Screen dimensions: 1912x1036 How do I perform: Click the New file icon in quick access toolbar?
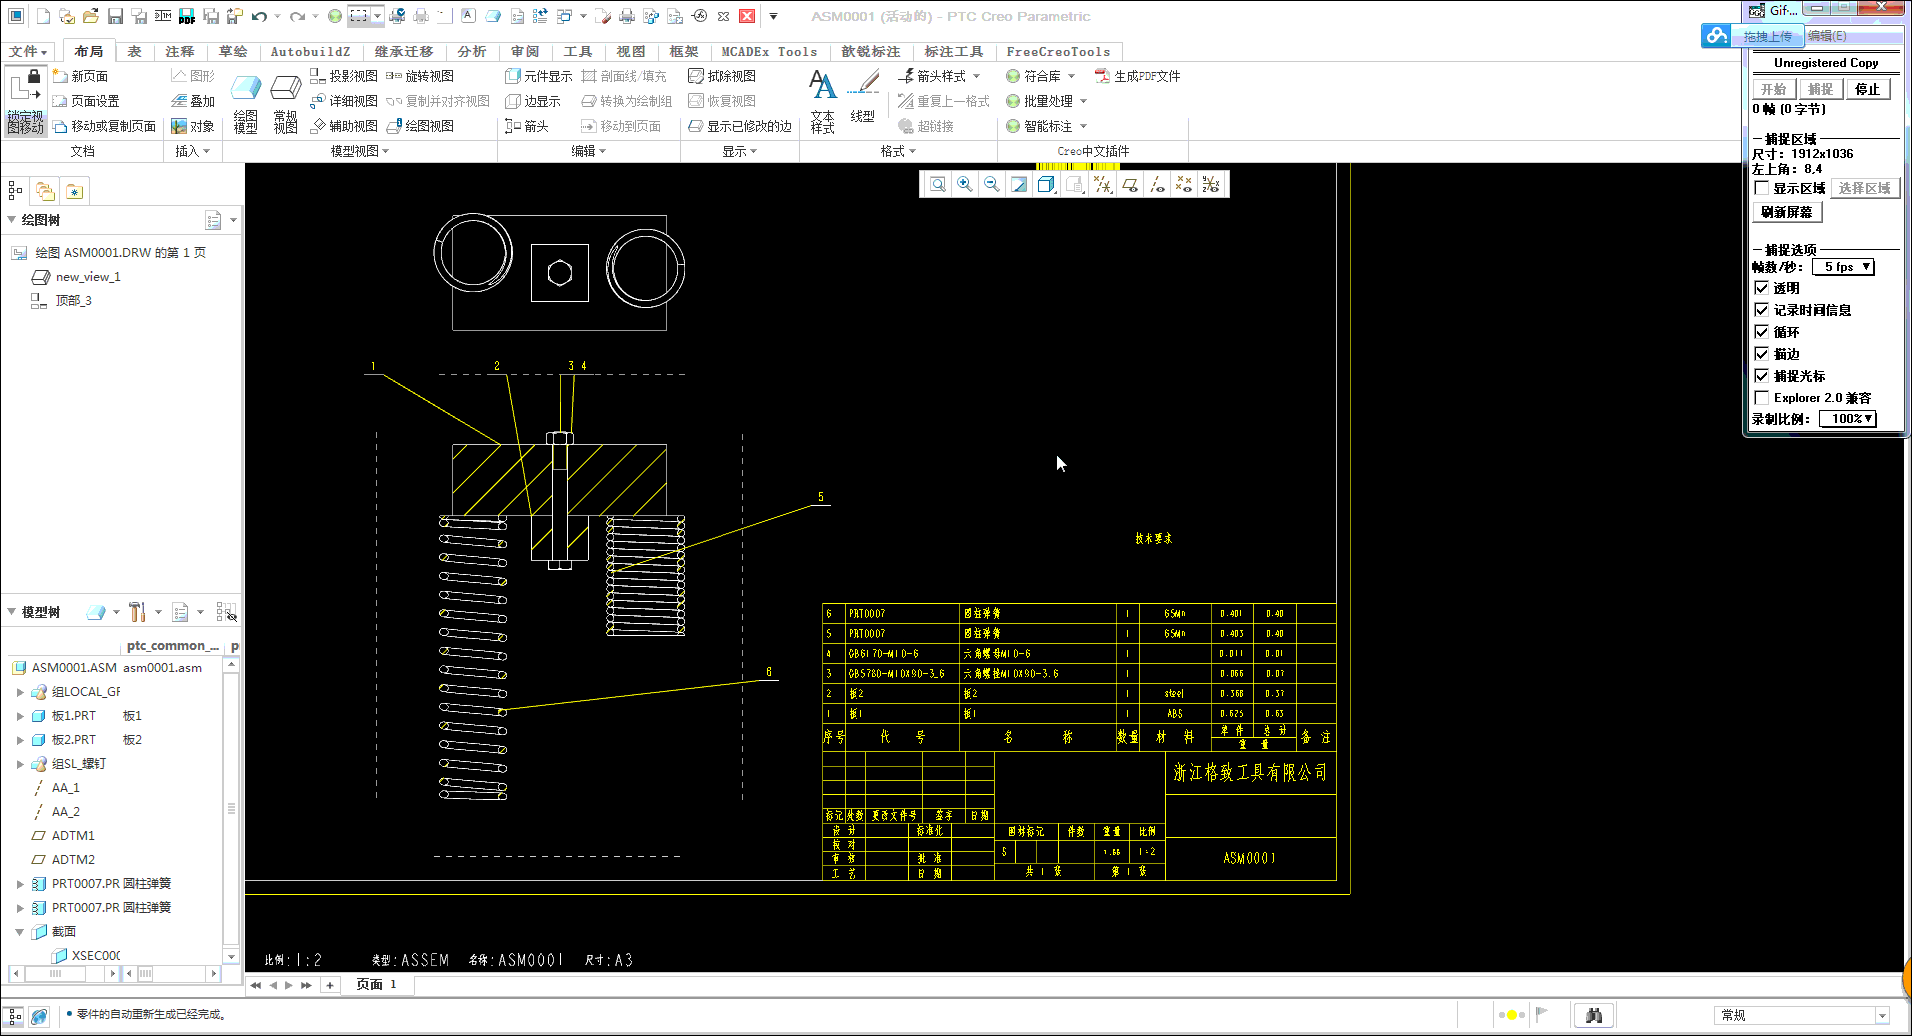point(43,16)
